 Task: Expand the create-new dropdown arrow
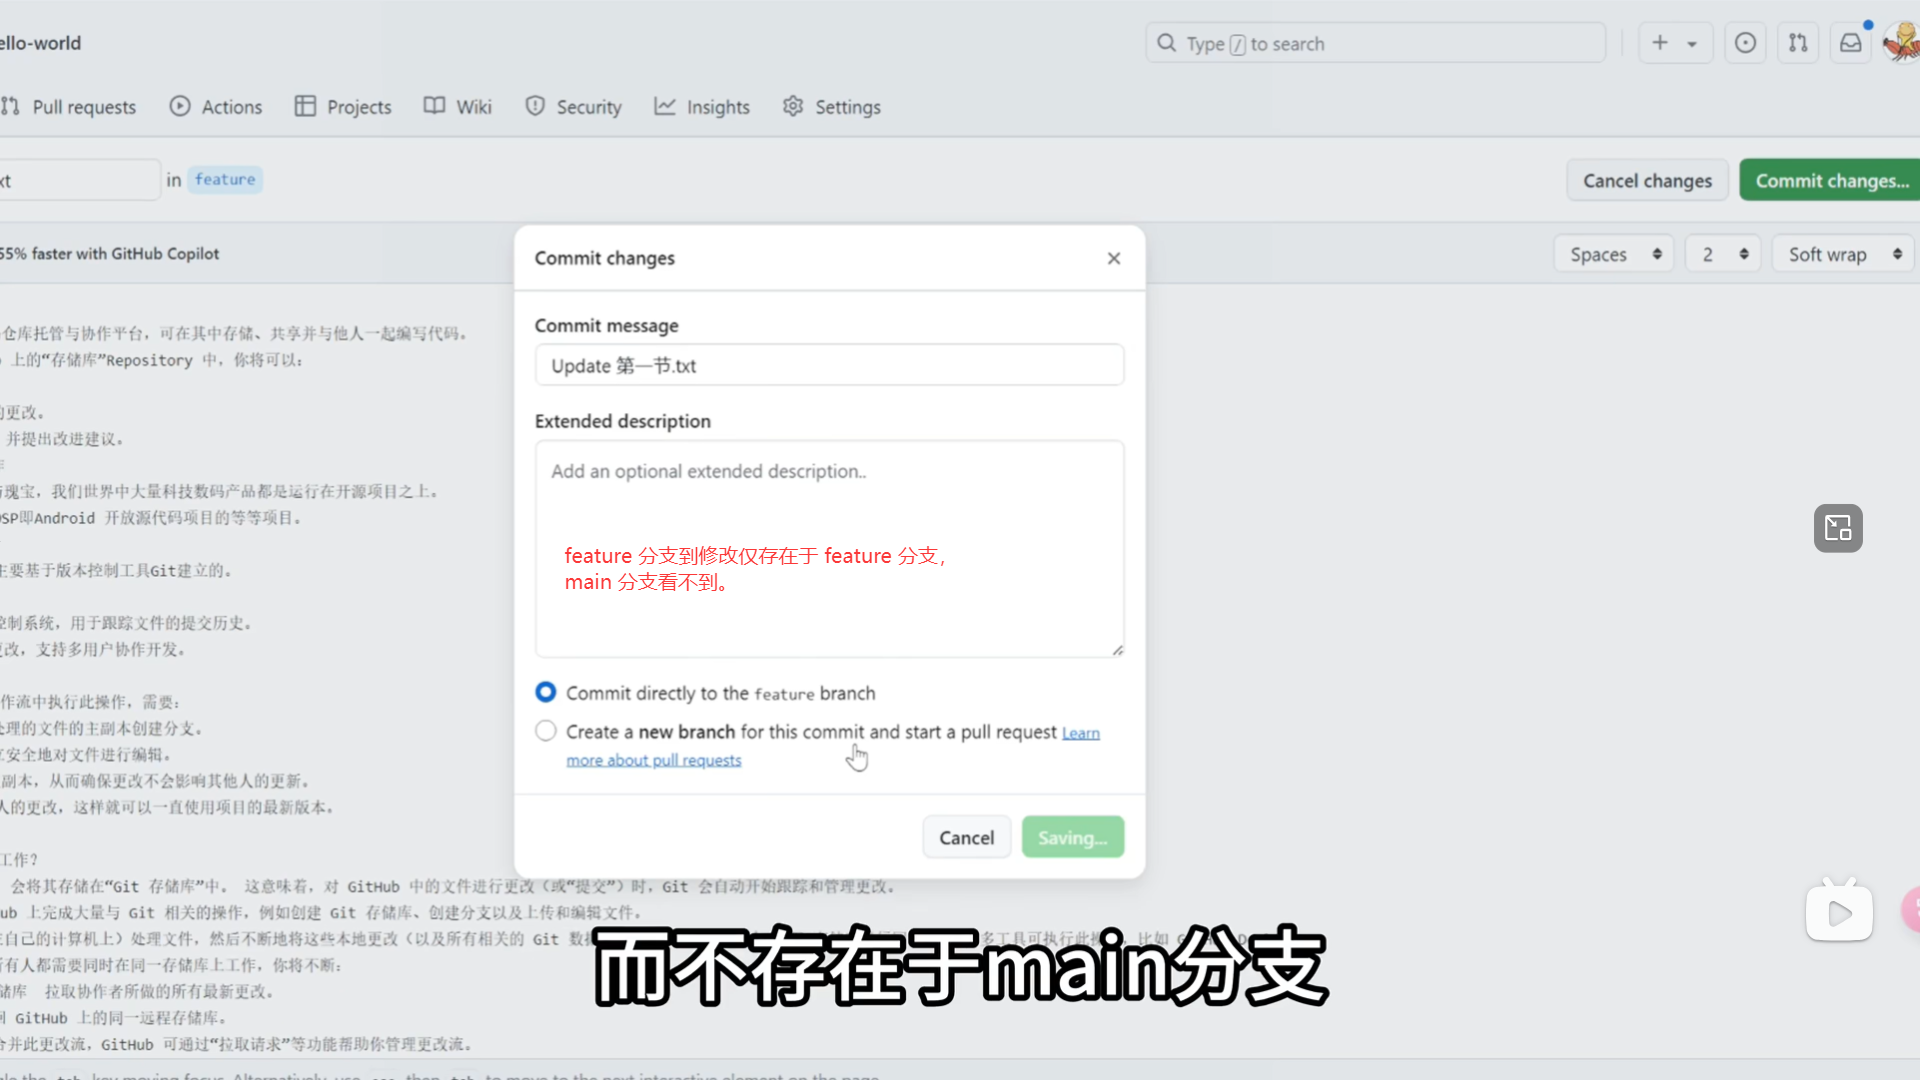click(x=1692, y=44)
